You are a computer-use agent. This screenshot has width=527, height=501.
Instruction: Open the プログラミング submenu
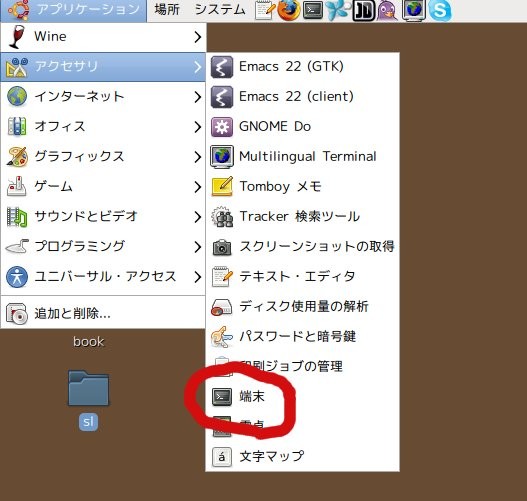(x=103, y=246)
